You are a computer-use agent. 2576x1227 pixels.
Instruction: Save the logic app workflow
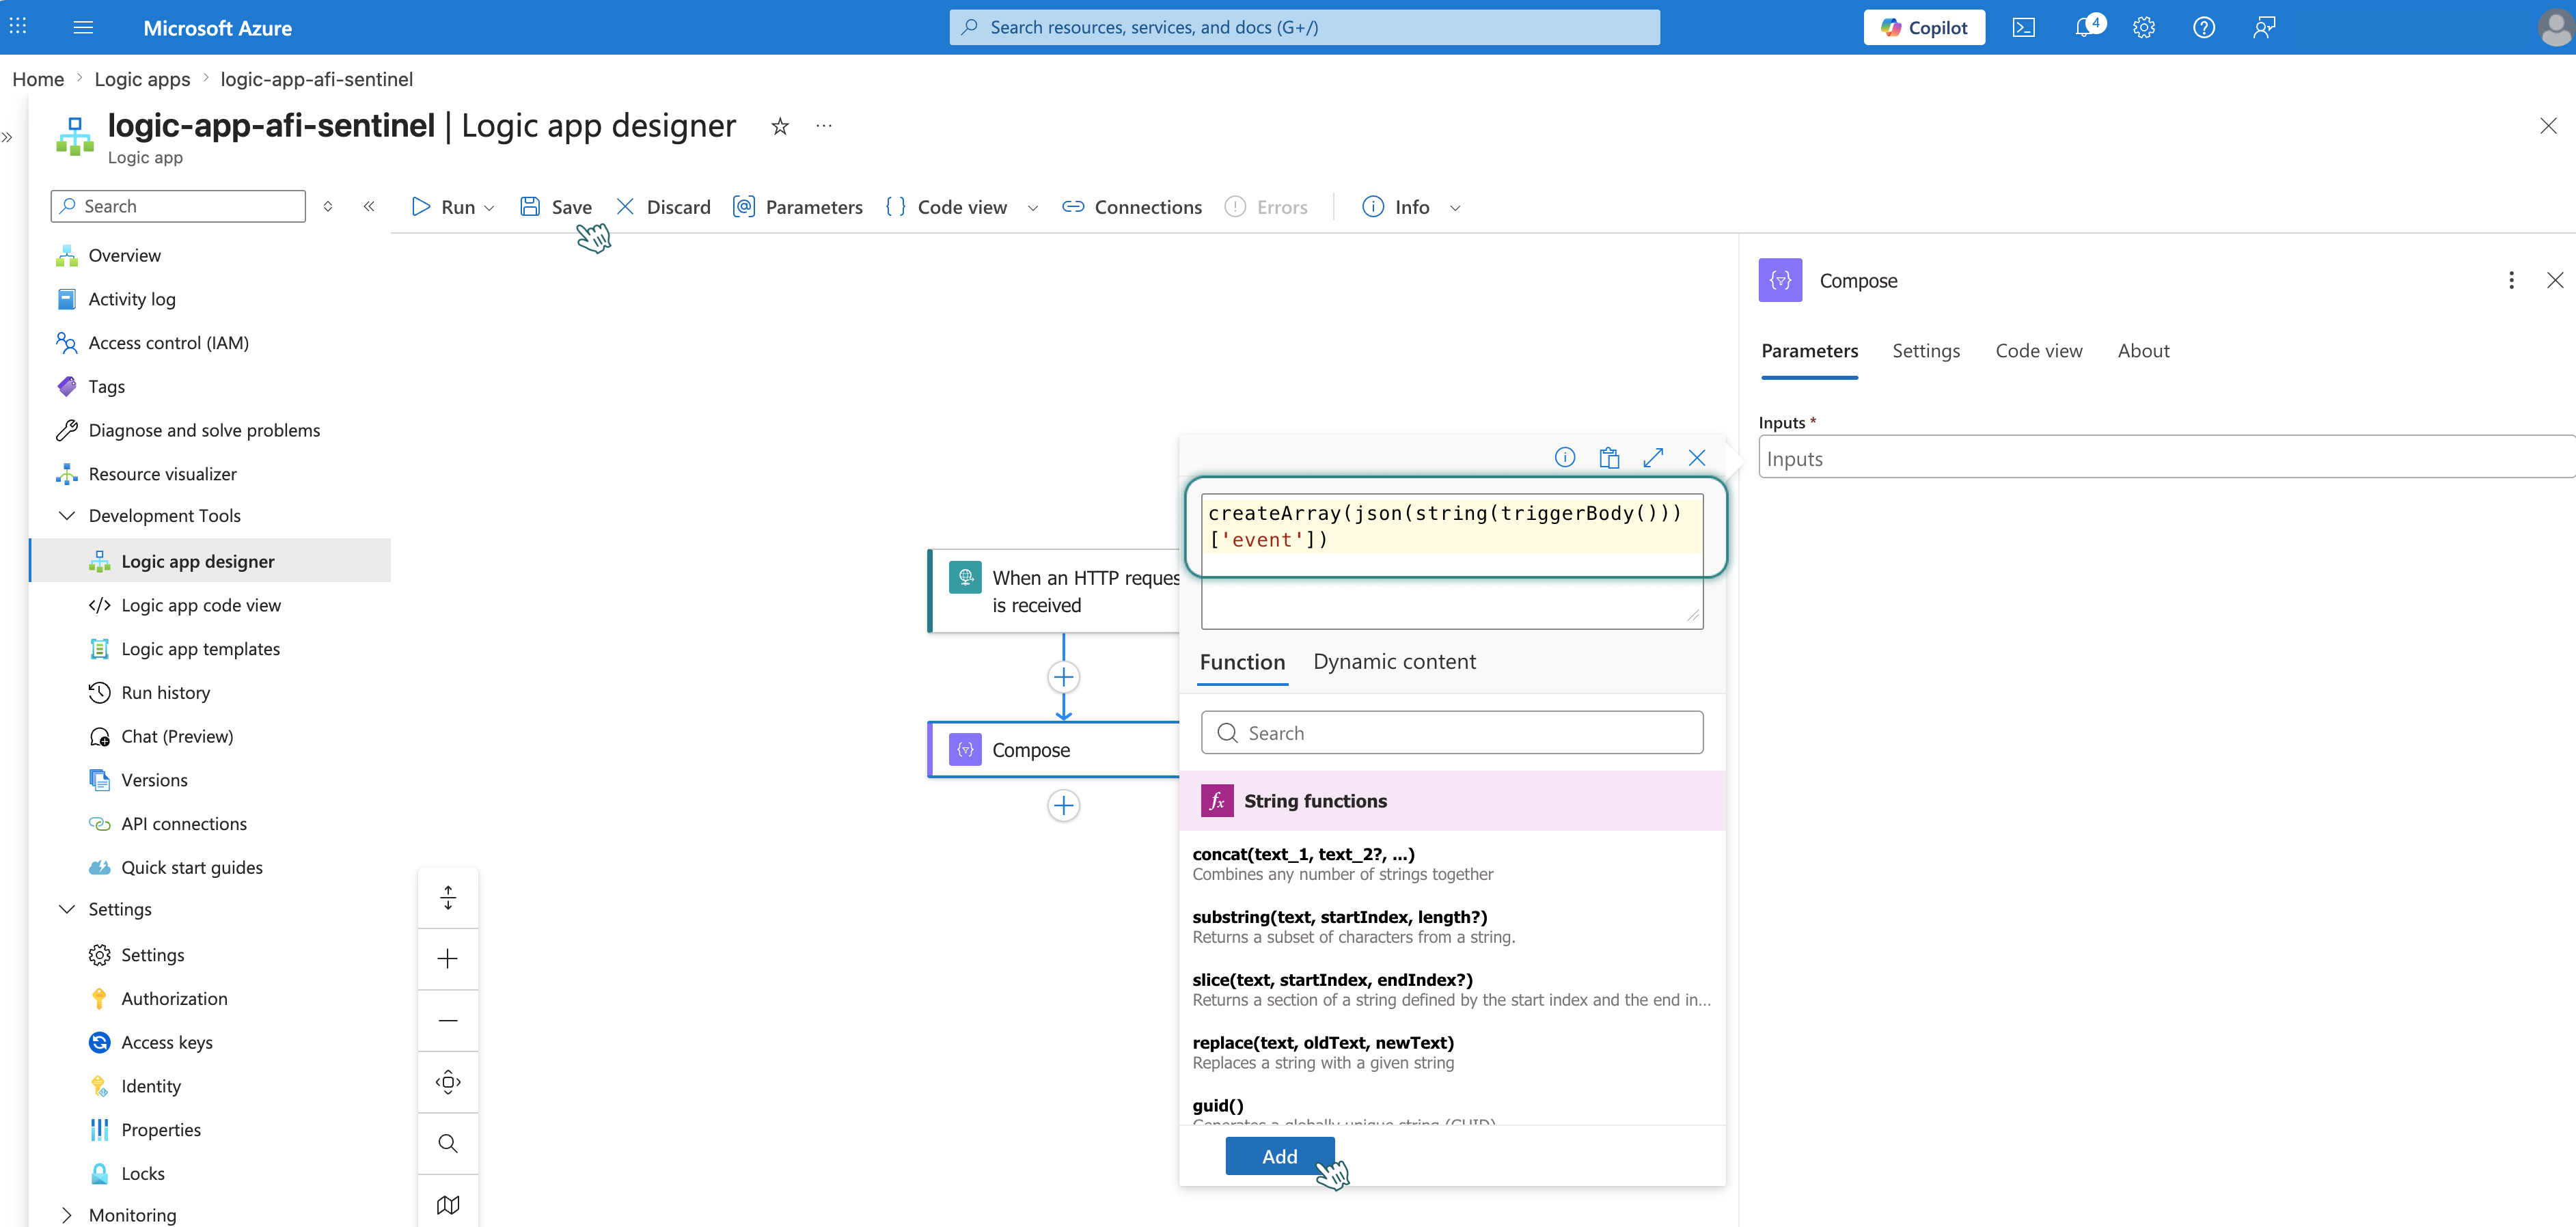pos(556,207)
